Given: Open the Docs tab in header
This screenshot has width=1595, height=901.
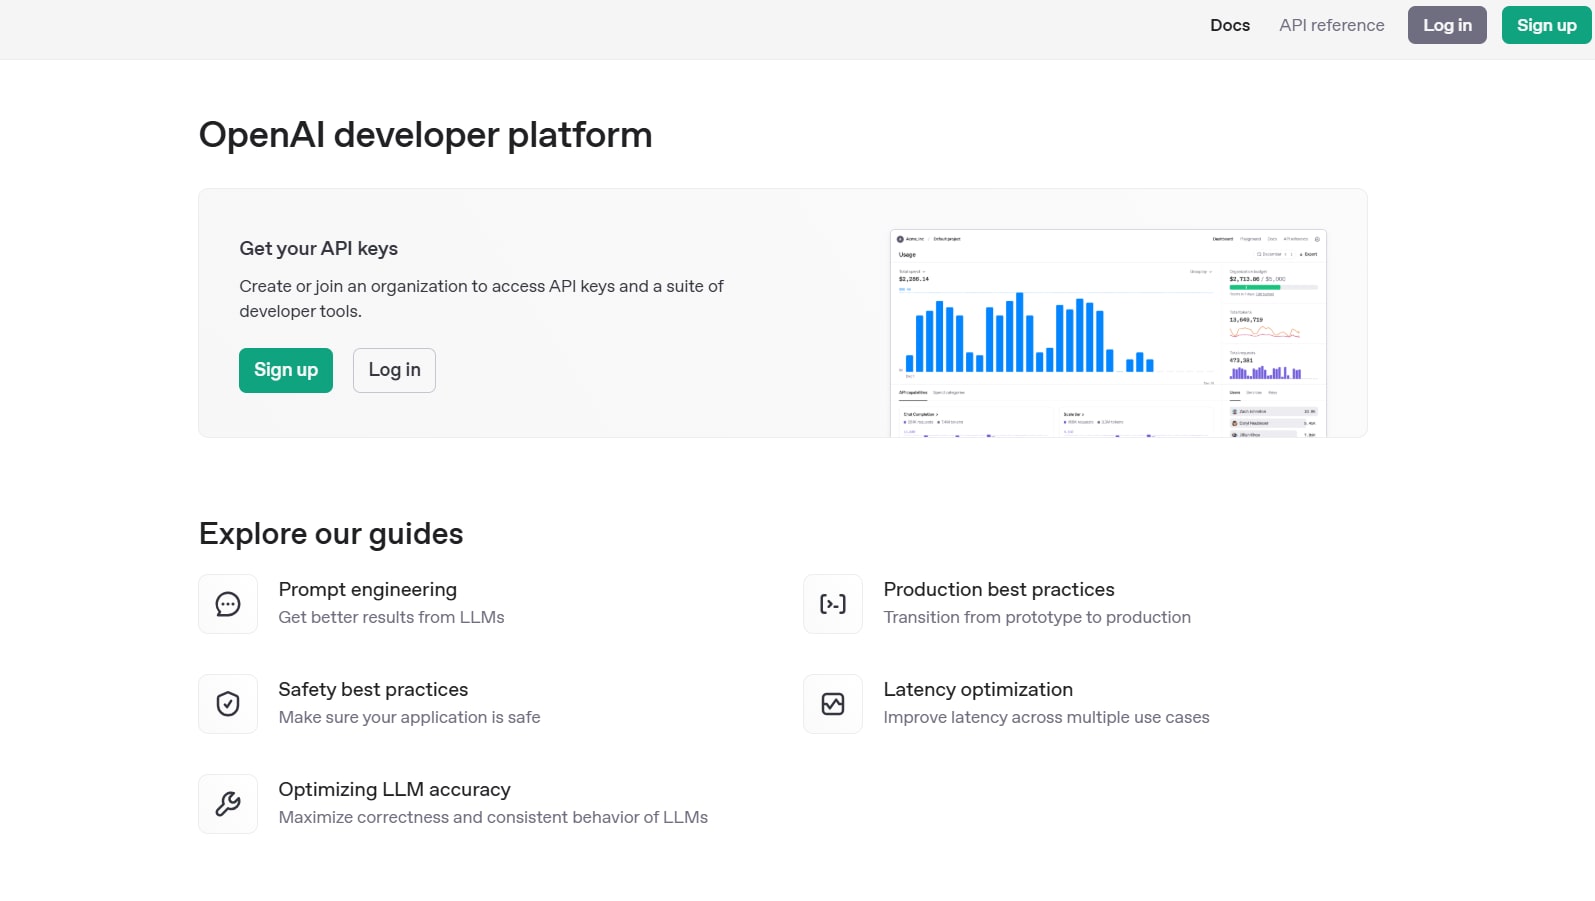Looking at the screenshot, I should [1230, 25].
